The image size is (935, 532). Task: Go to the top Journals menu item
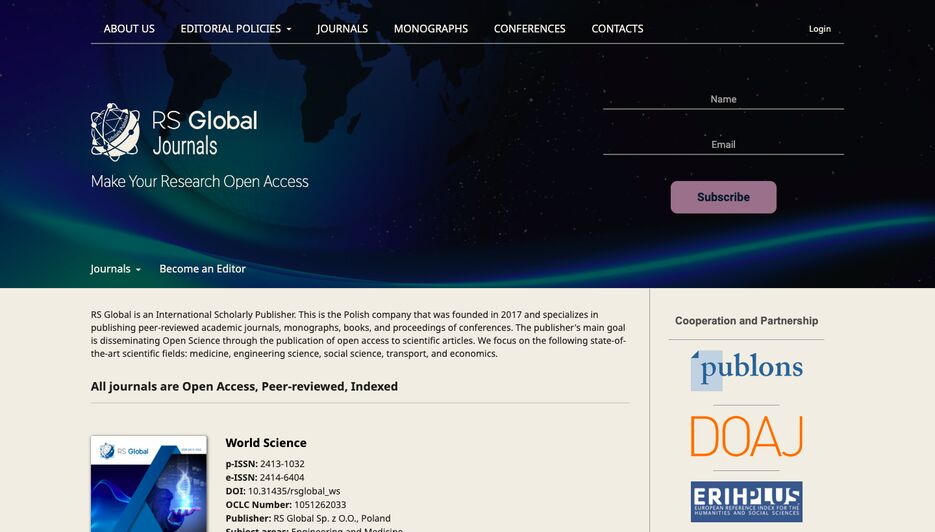click(342, 29)
